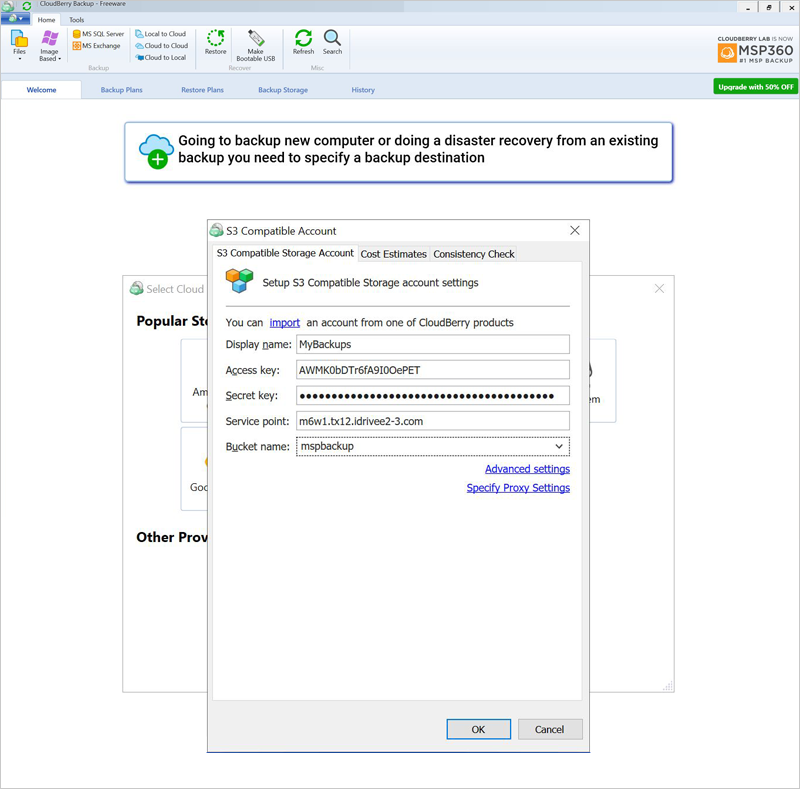The width and height of the screenshot is (800, 789).
Task: Click into the Access key field
Action: pos(433,370)
